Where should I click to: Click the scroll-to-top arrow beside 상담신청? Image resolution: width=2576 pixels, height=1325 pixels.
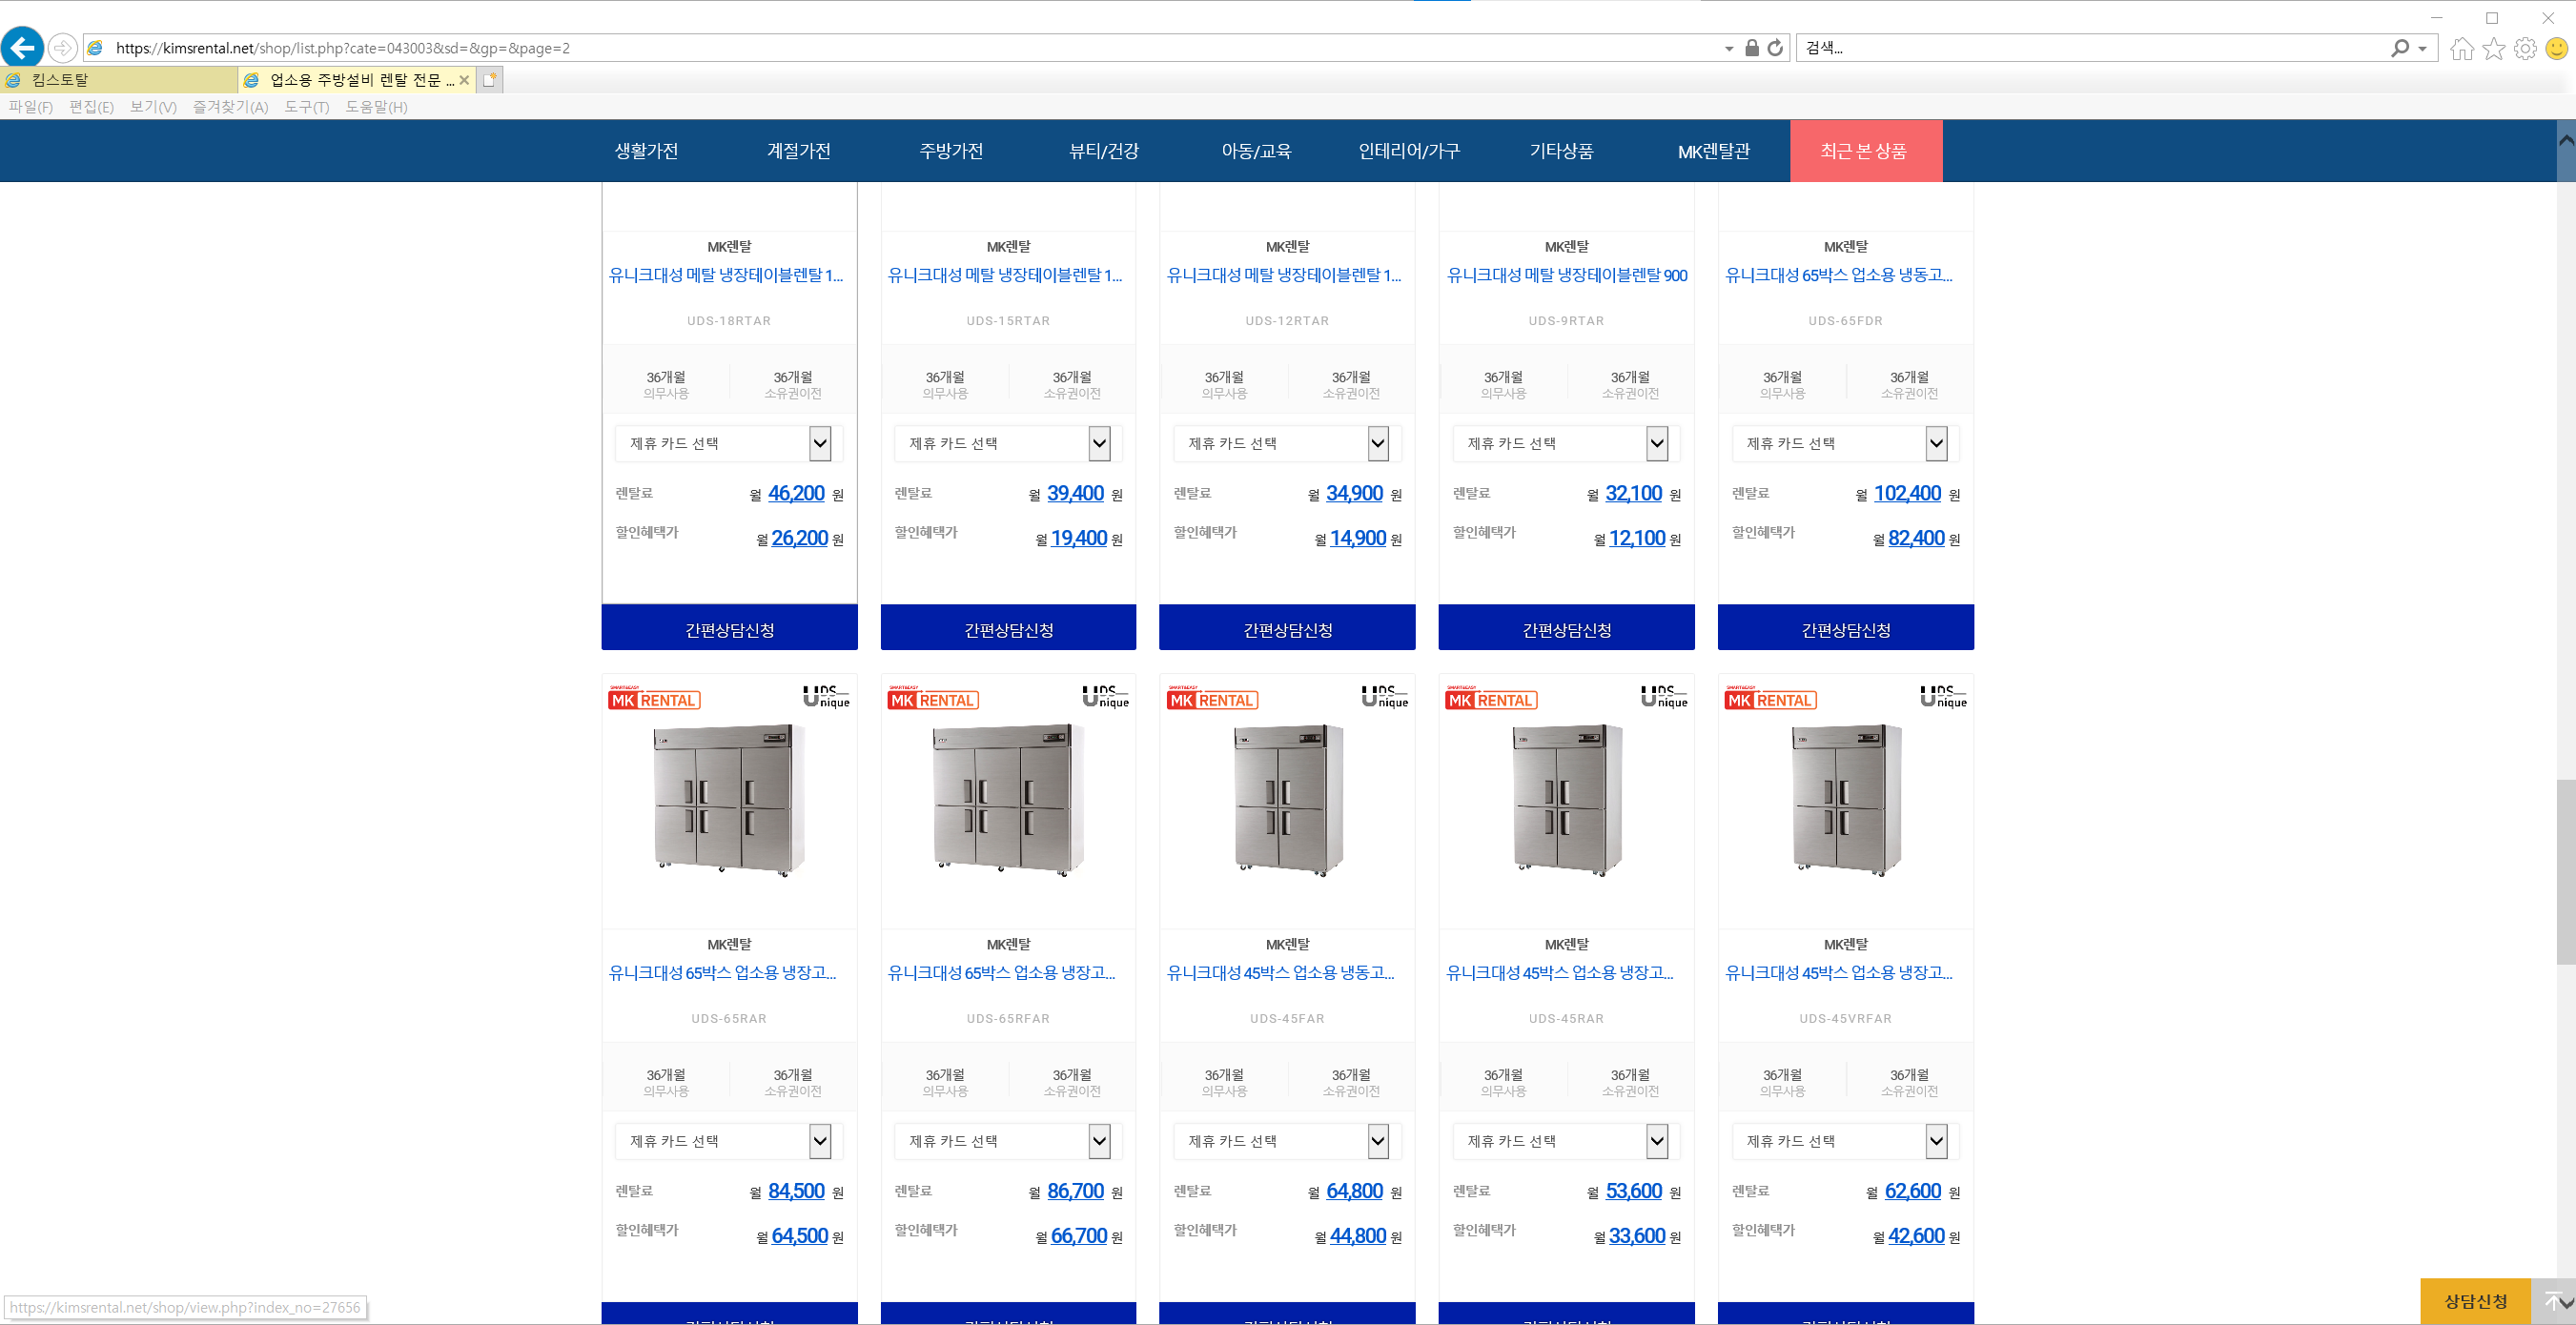(2552, 1301)
